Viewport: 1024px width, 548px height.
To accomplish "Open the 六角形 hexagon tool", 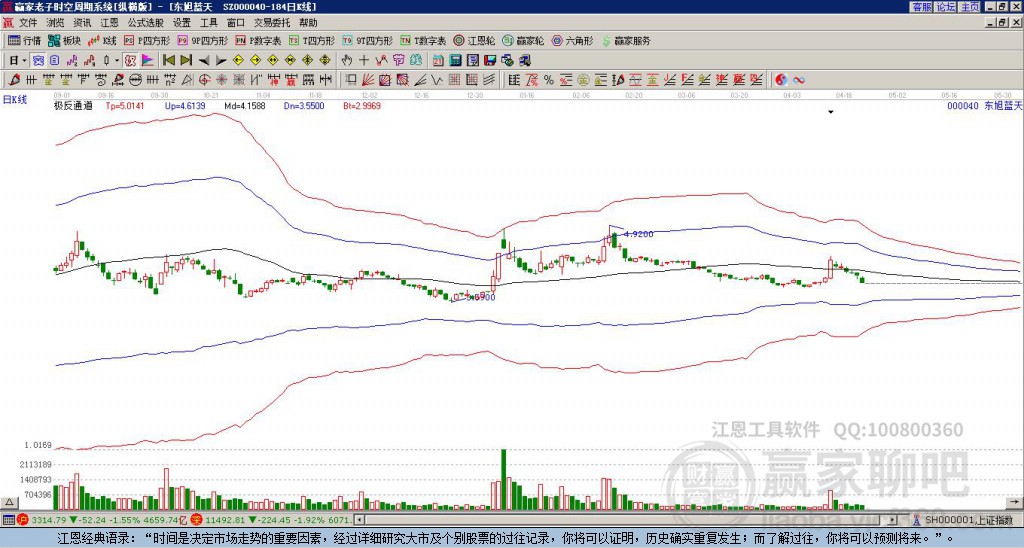I will click(x=573, y=40).
